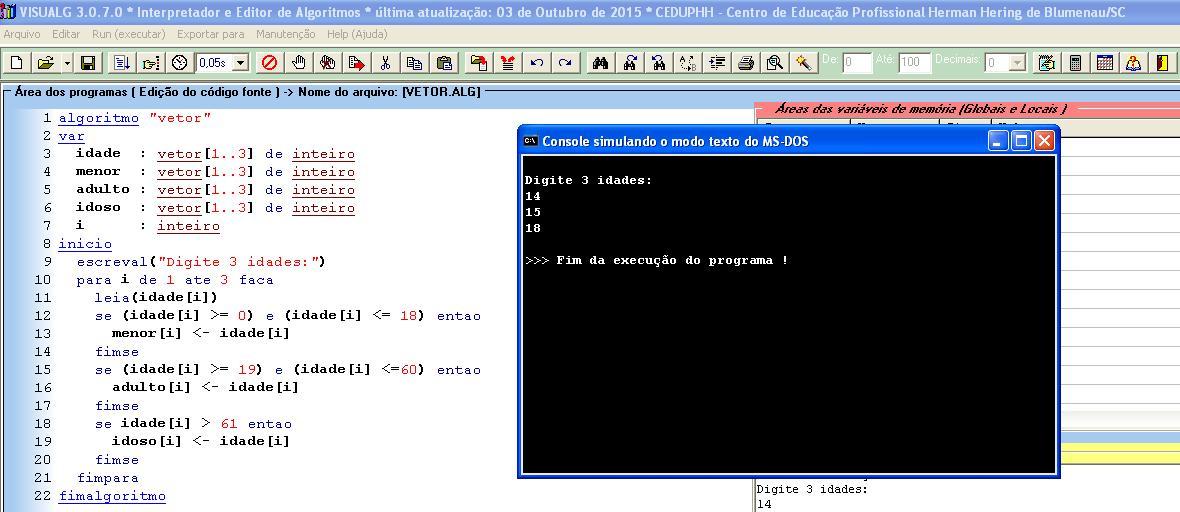The image size is (1180, 512).
Task: Click the 'para i de 1 ate 3 faca' line
Action: [x=175, y=280]
